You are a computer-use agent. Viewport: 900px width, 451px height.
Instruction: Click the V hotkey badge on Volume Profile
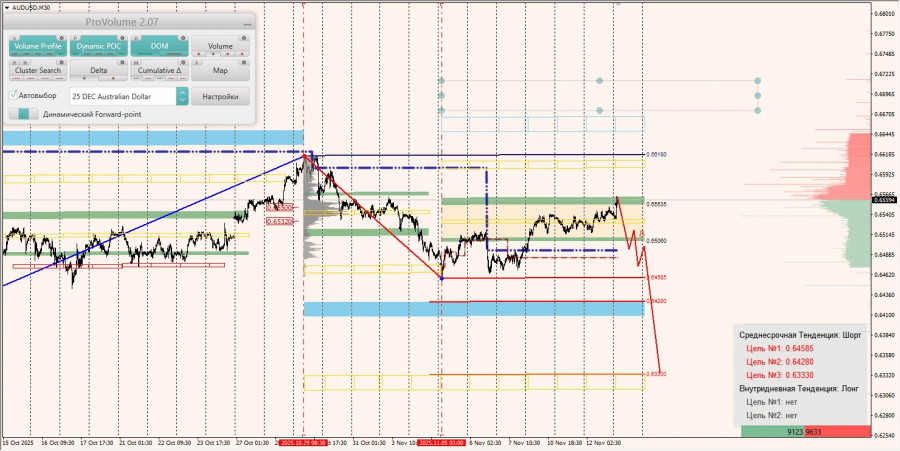tap(15, 38)
